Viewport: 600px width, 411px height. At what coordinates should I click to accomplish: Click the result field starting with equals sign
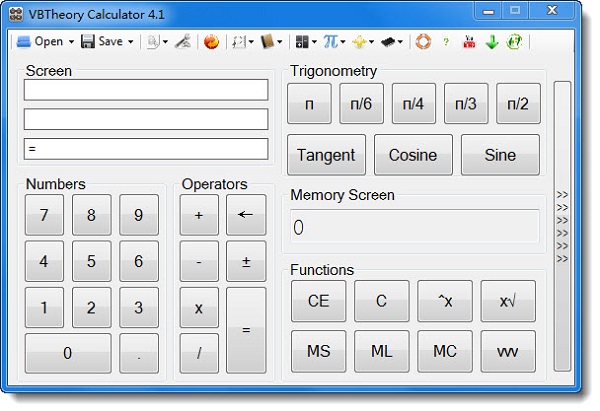(146, 148)
